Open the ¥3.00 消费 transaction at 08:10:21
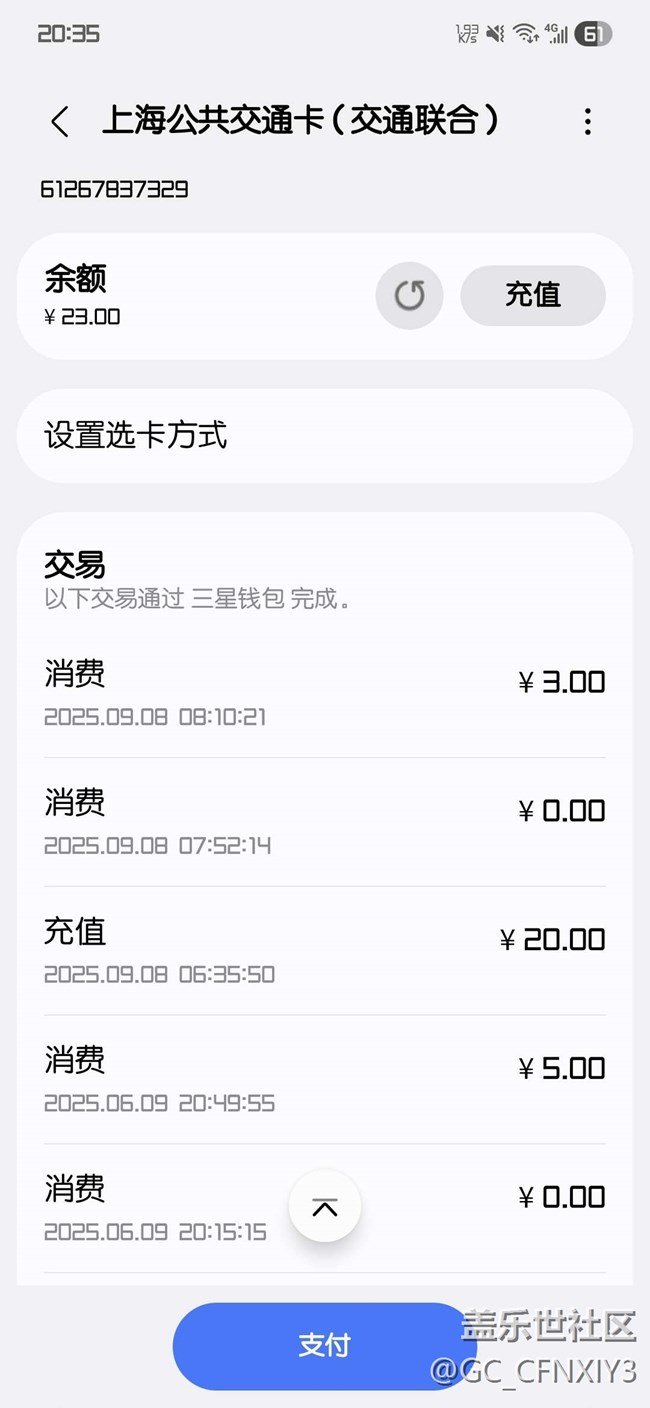Screen dimensions: 650x1408 pyautogui.click(x=324, y=693)
